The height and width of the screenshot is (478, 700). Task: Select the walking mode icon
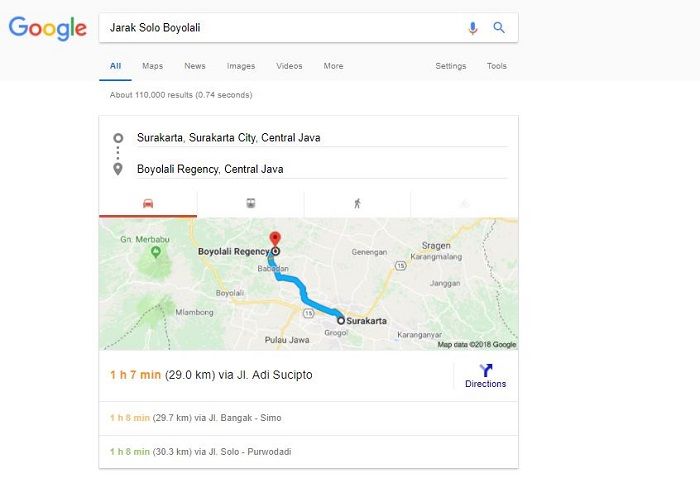(x=357, y=204)
